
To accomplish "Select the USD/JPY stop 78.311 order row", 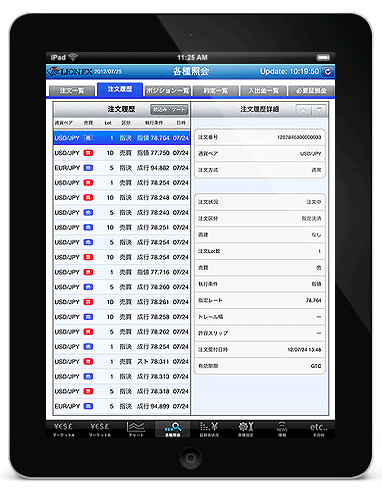I will tap(122, 362).
